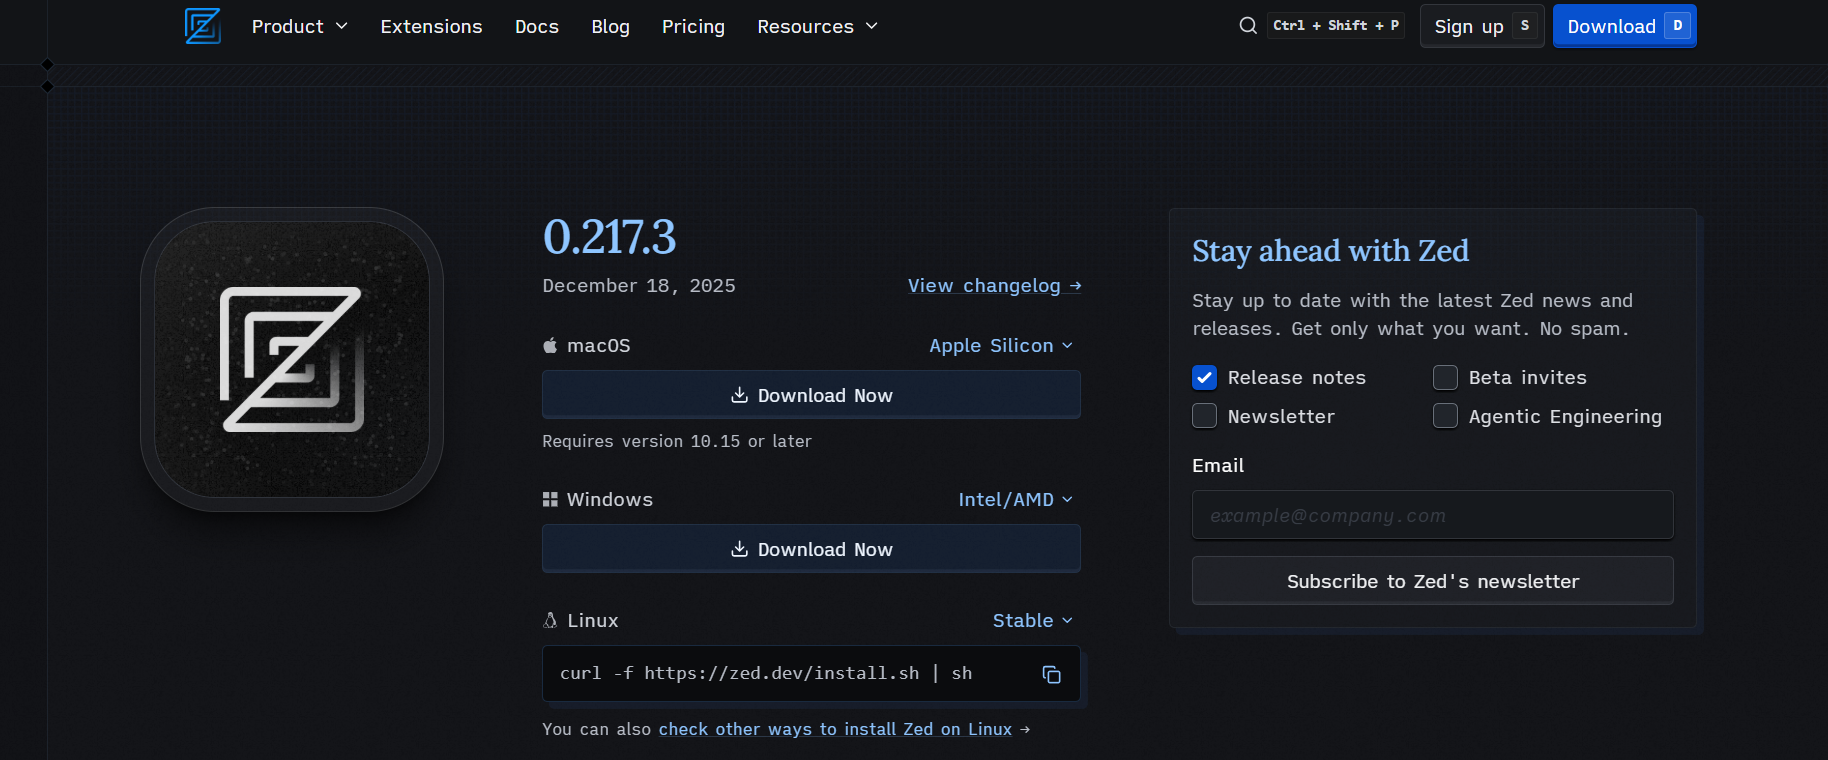Tick the Newsletter checkbox
This screenshot has width=1828, height=760.
click(1204, 416)
